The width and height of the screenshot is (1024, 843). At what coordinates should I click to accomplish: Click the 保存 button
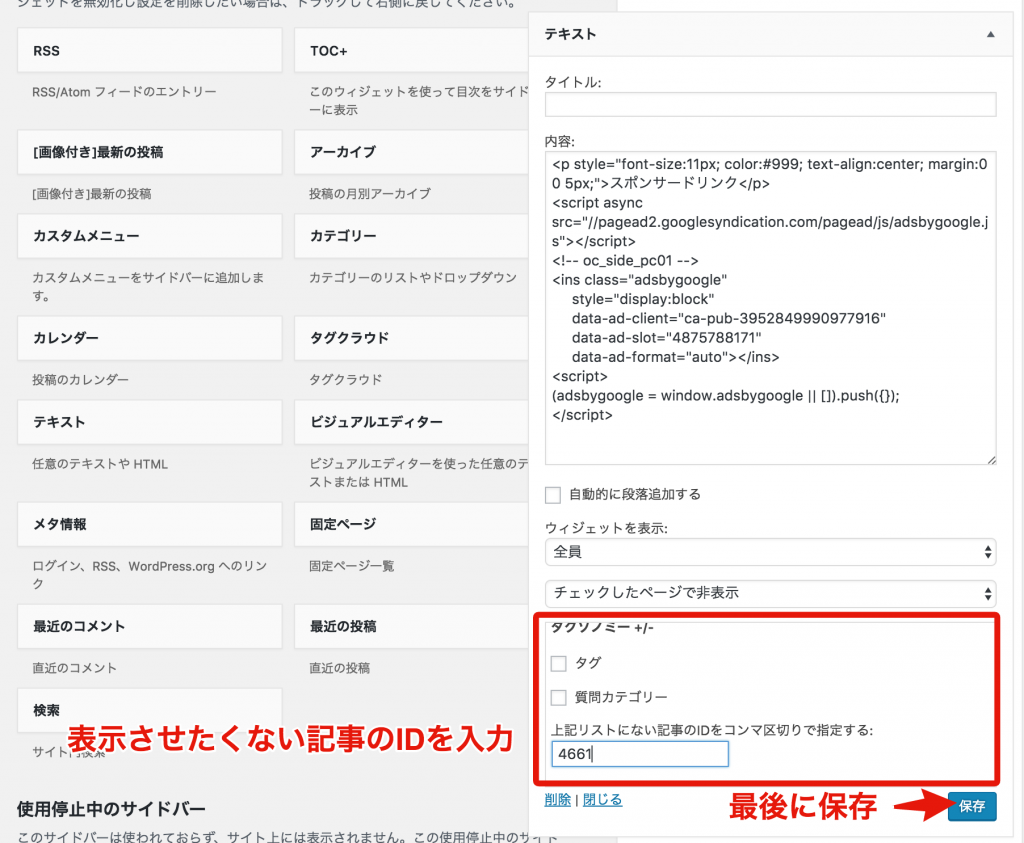pos(972,806)
